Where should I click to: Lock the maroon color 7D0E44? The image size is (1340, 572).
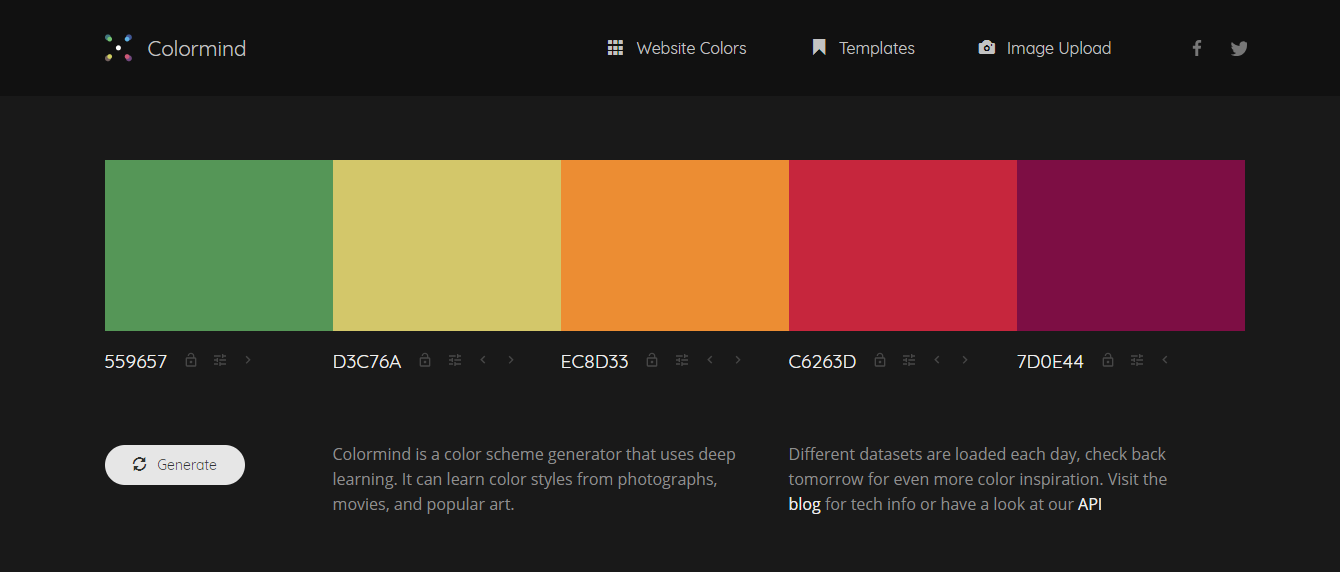(x=1107, y=360)
